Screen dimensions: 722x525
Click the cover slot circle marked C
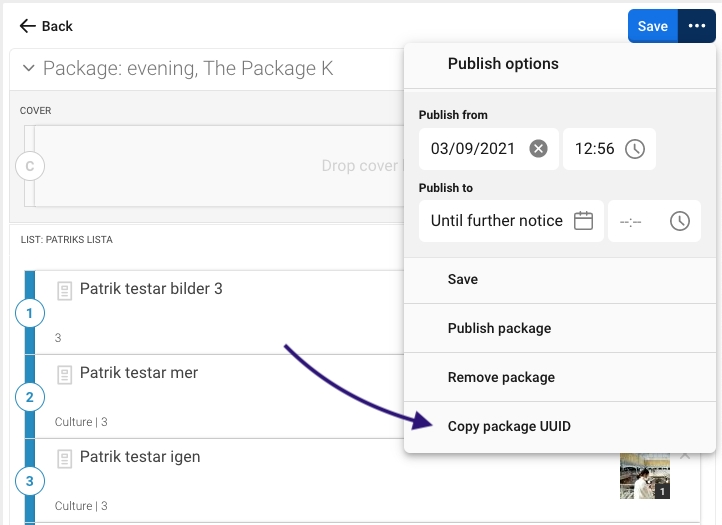click(29, 166)
